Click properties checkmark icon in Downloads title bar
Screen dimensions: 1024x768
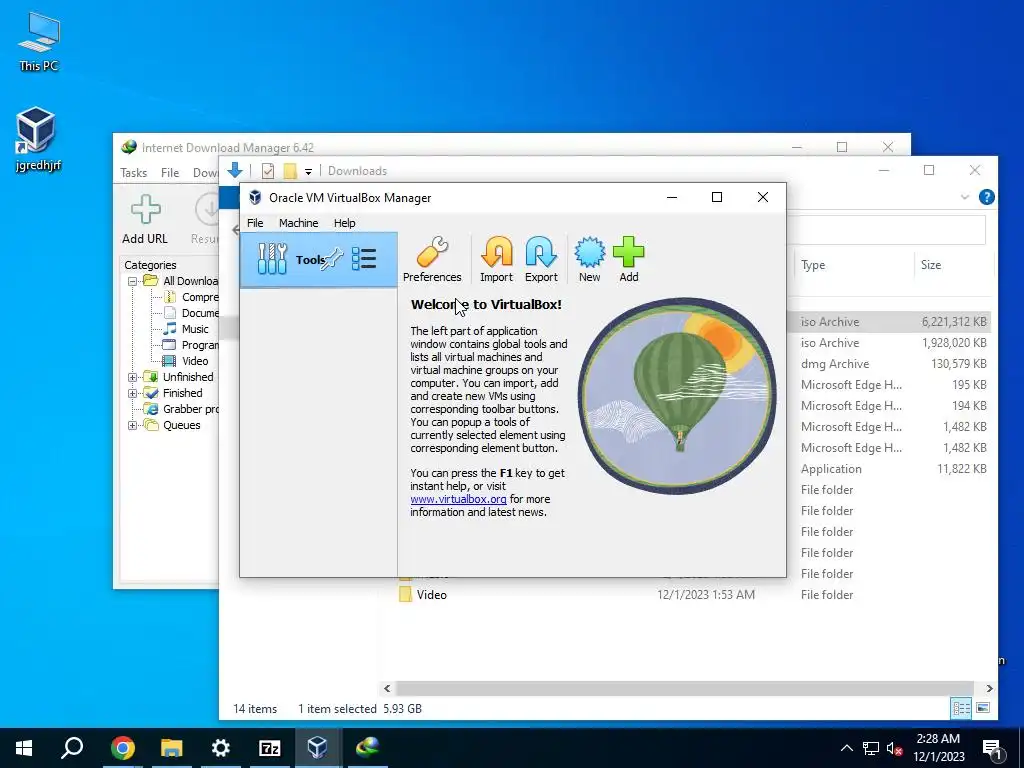pyautogui.click(x=268, y=171)
